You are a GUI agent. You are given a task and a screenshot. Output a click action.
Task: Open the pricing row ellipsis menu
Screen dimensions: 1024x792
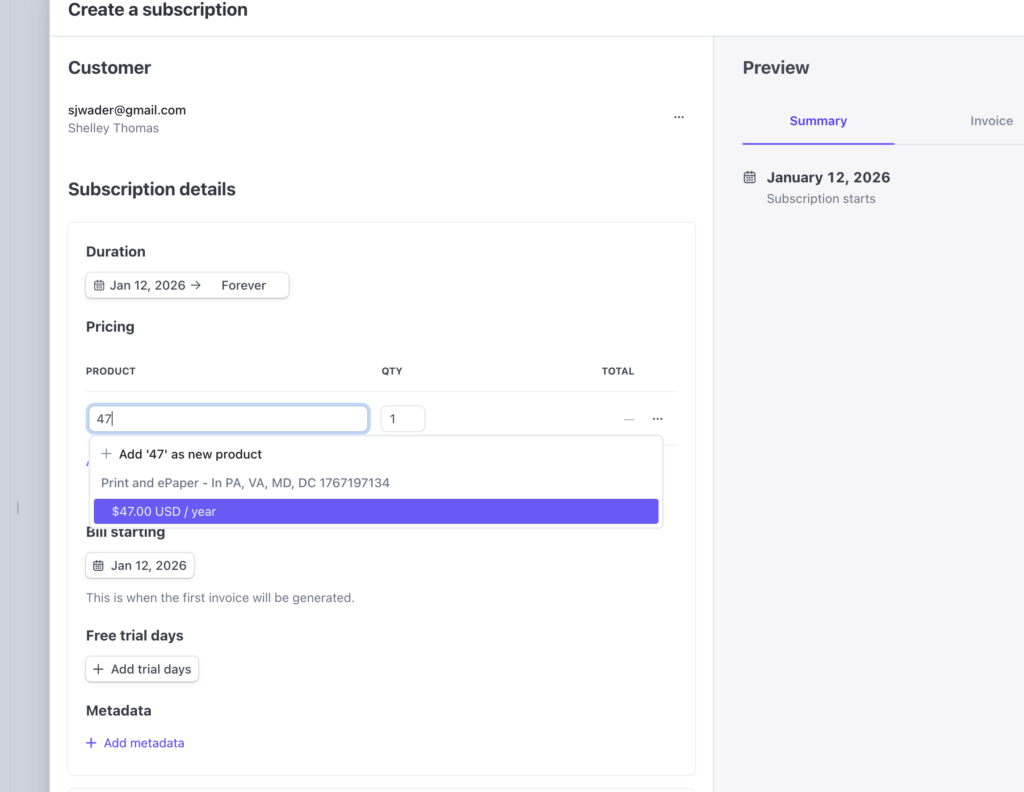tap(657, 419)
